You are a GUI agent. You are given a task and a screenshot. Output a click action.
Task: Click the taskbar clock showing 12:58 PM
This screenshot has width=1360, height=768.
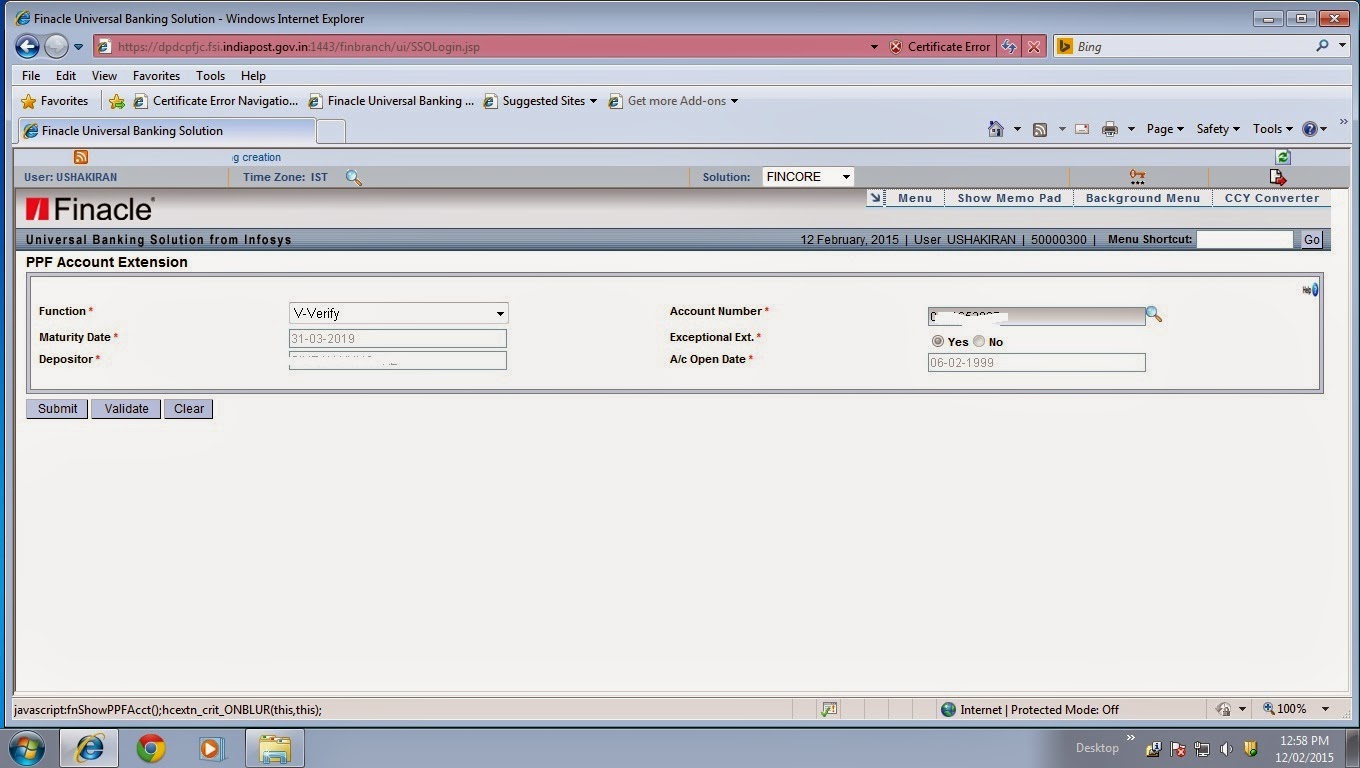click(1304, 749)
